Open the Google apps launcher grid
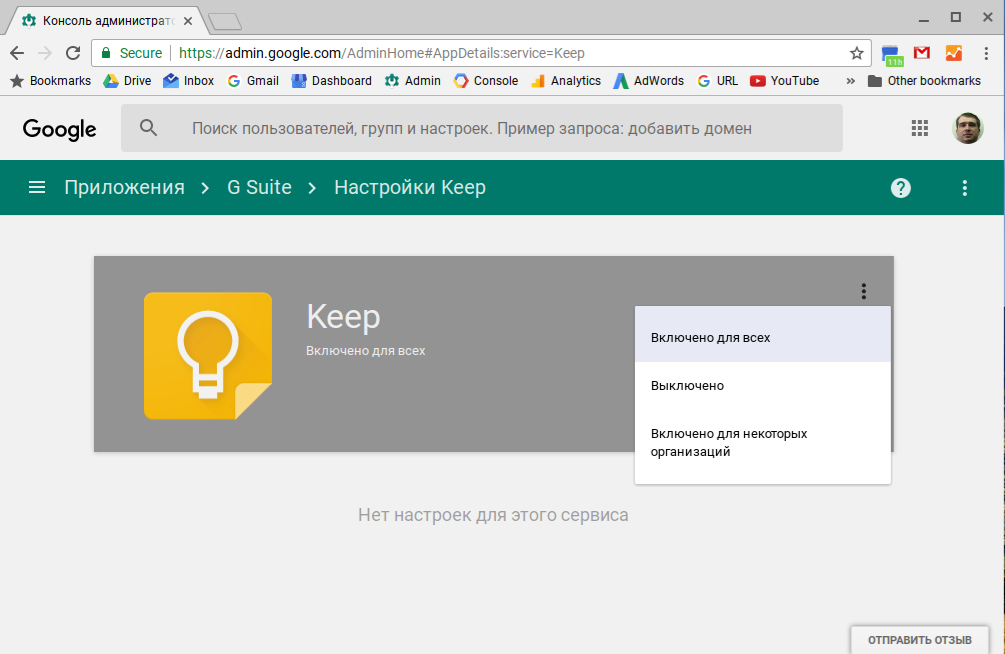The width and height of the screenshot is (1005, 654). pyautogui.click(x=919, y=128)
